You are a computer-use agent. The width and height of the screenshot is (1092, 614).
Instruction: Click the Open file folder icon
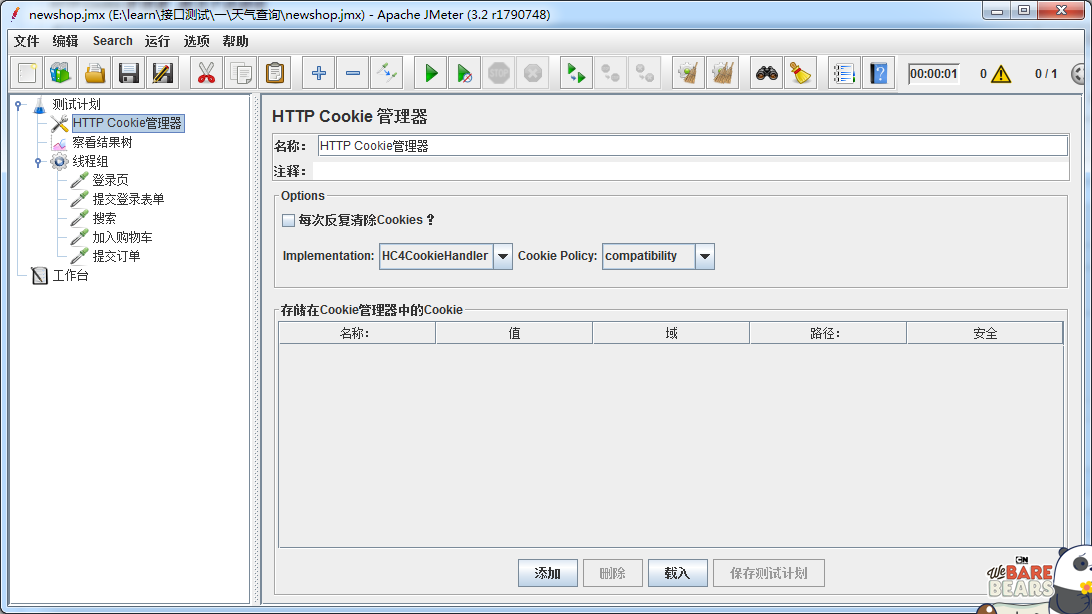(95, 73)
